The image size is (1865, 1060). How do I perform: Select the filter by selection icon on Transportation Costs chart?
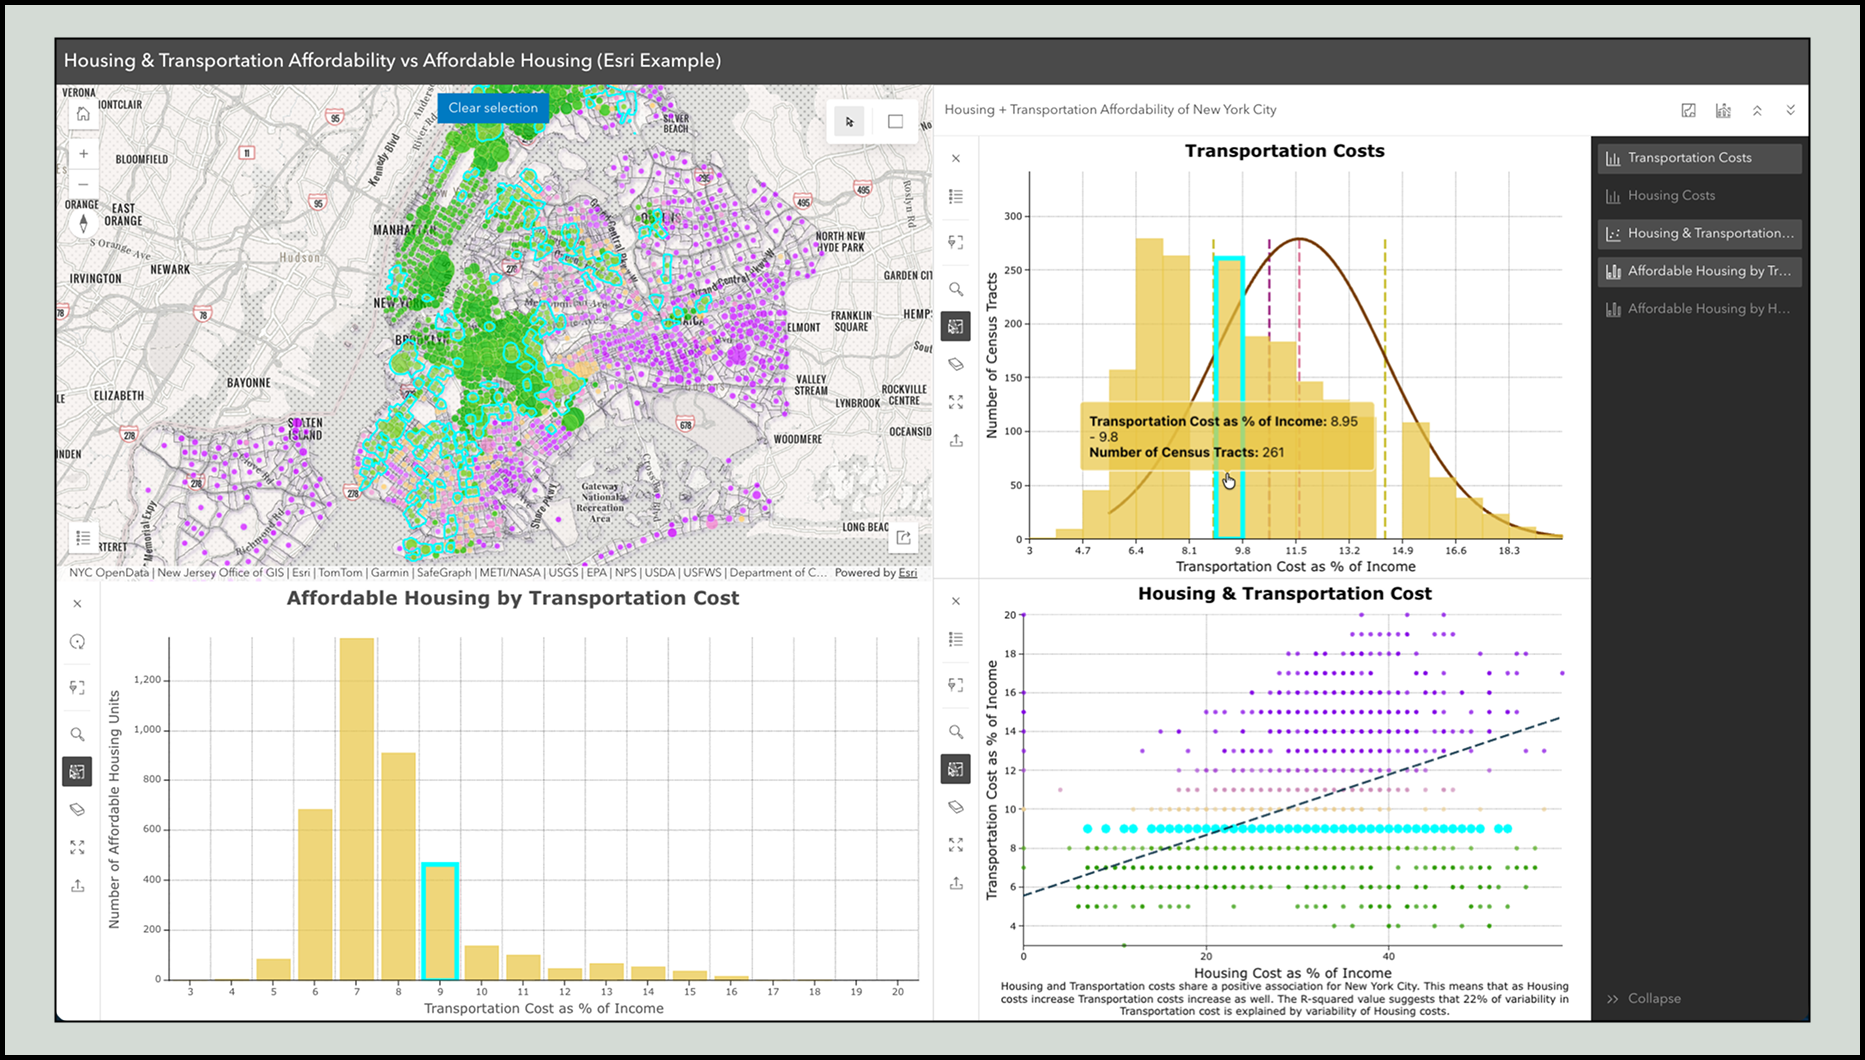point(956,241)
